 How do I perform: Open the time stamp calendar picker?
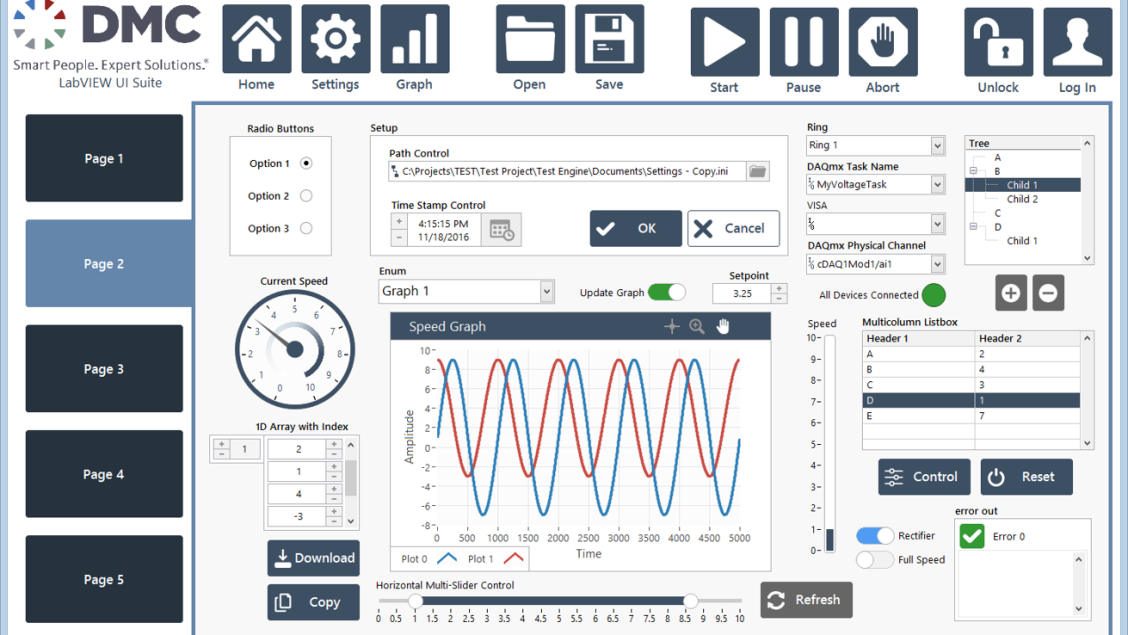coord(501,230)
